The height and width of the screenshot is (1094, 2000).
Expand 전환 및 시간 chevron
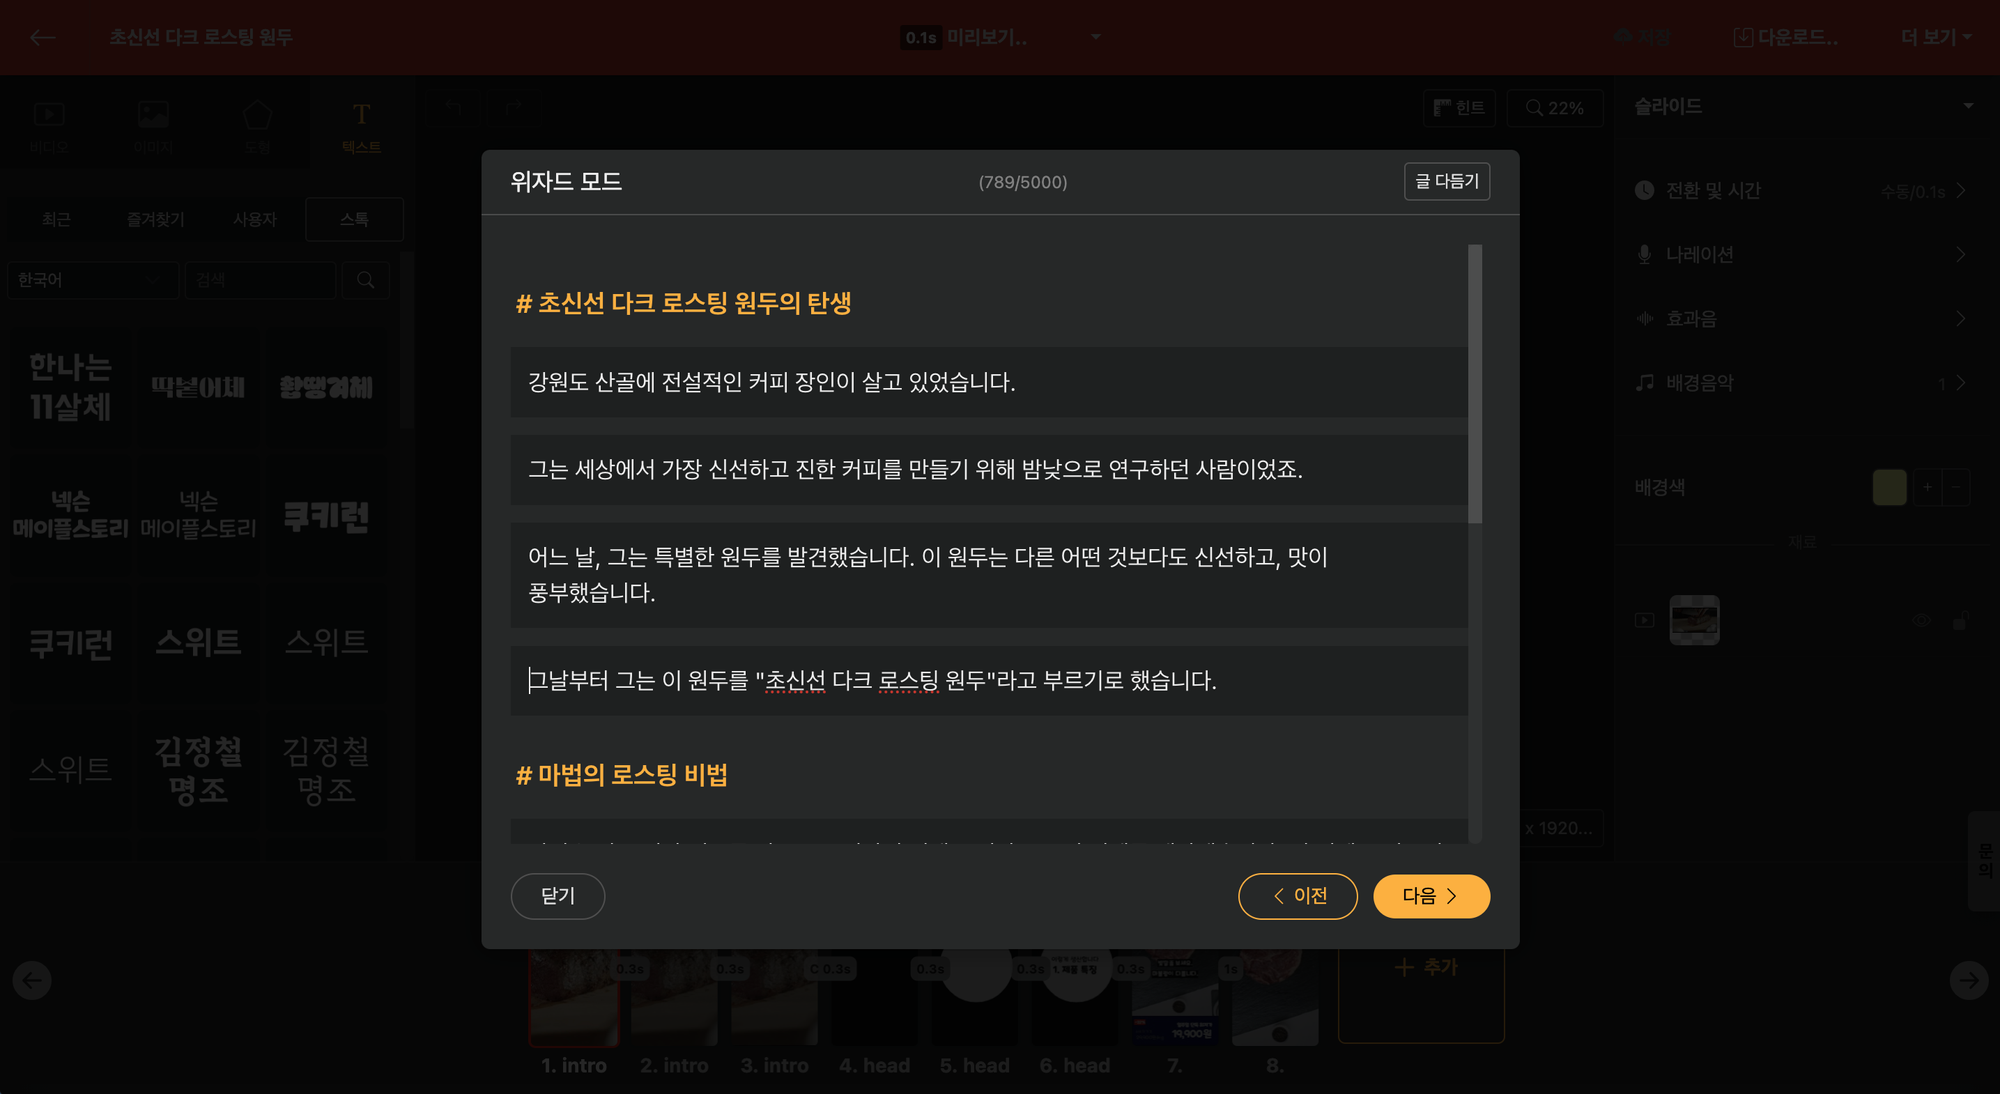[x=1961, y=190]
